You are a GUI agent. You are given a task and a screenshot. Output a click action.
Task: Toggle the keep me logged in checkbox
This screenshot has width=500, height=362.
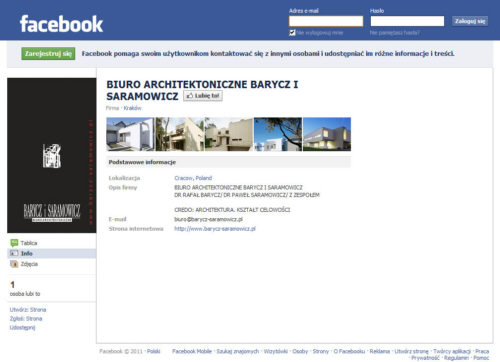click(x=292, y=33)
